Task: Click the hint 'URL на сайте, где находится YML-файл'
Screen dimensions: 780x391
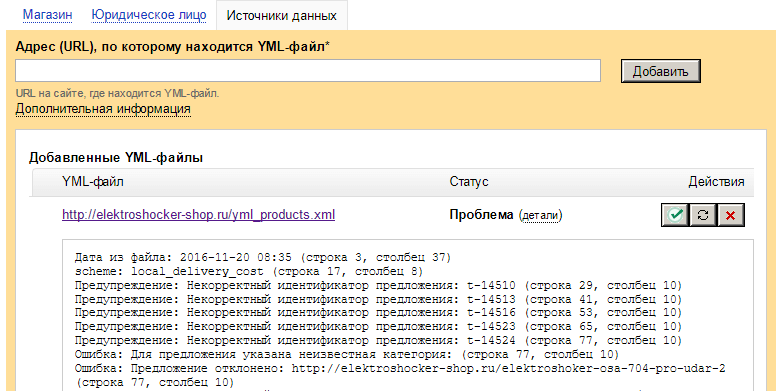Action: click(x=117, y=93)
